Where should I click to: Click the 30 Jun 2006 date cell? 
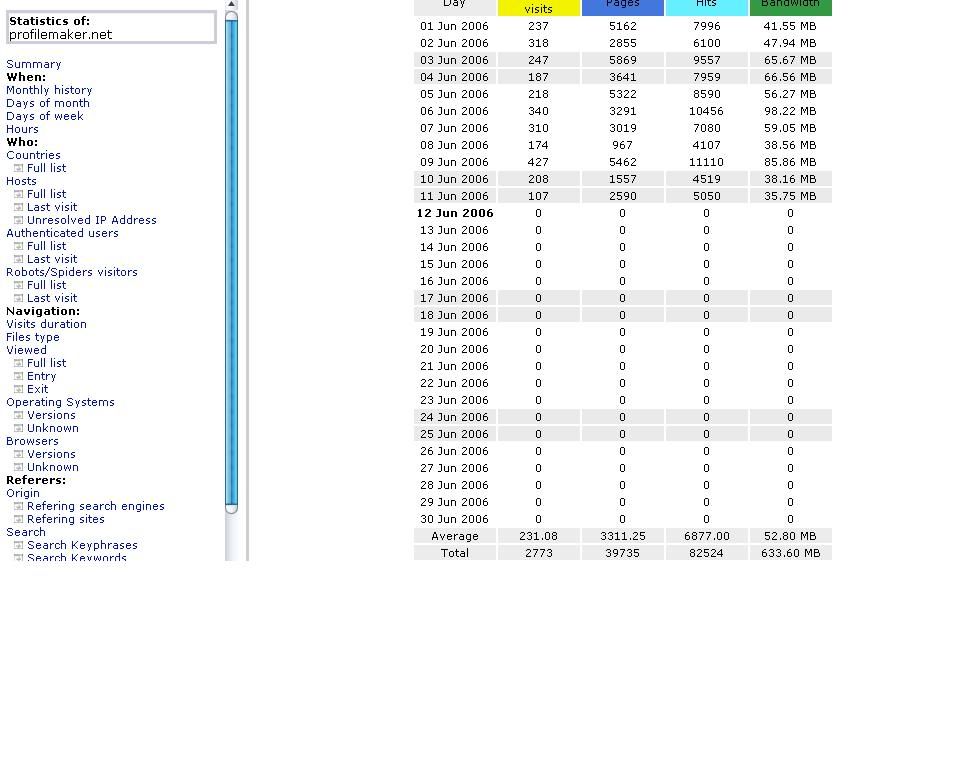click(x=454, y=519)
